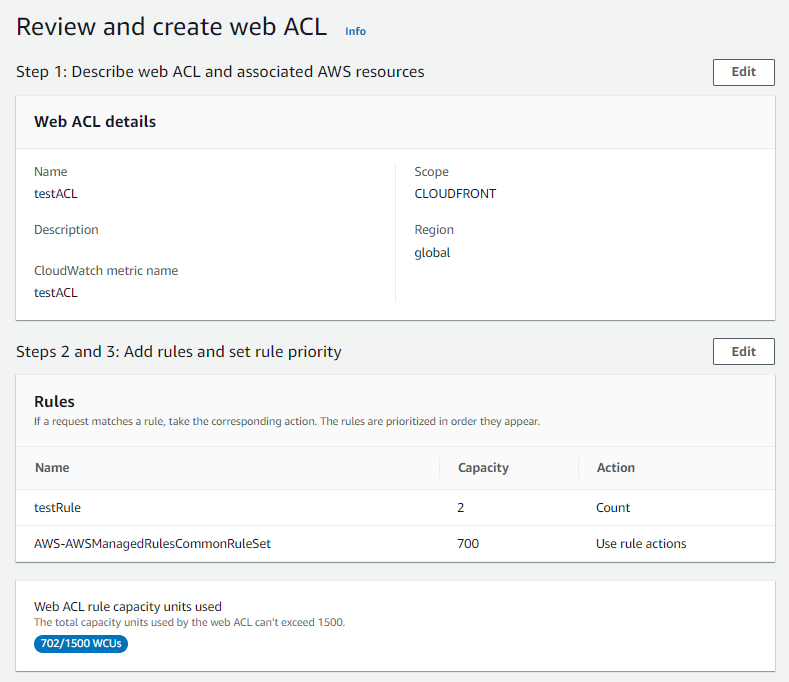The width and height of the screenshot is (789, 682).
Task: Click the Web ACL details panel heading
Action: (95, 122)
